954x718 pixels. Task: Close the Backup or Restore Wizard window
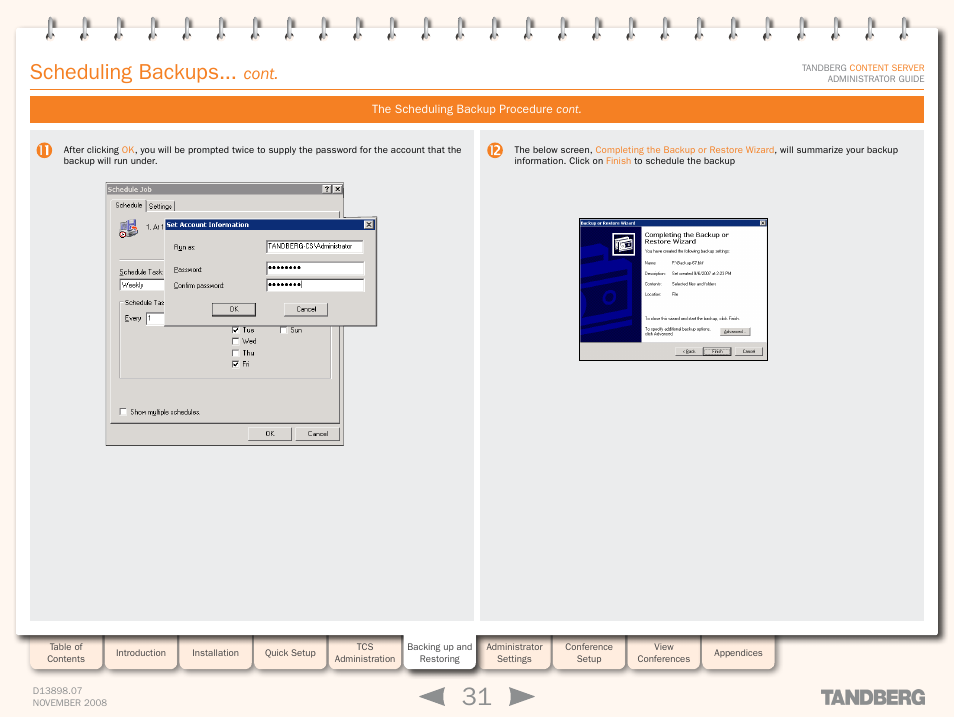pos(763,223)
